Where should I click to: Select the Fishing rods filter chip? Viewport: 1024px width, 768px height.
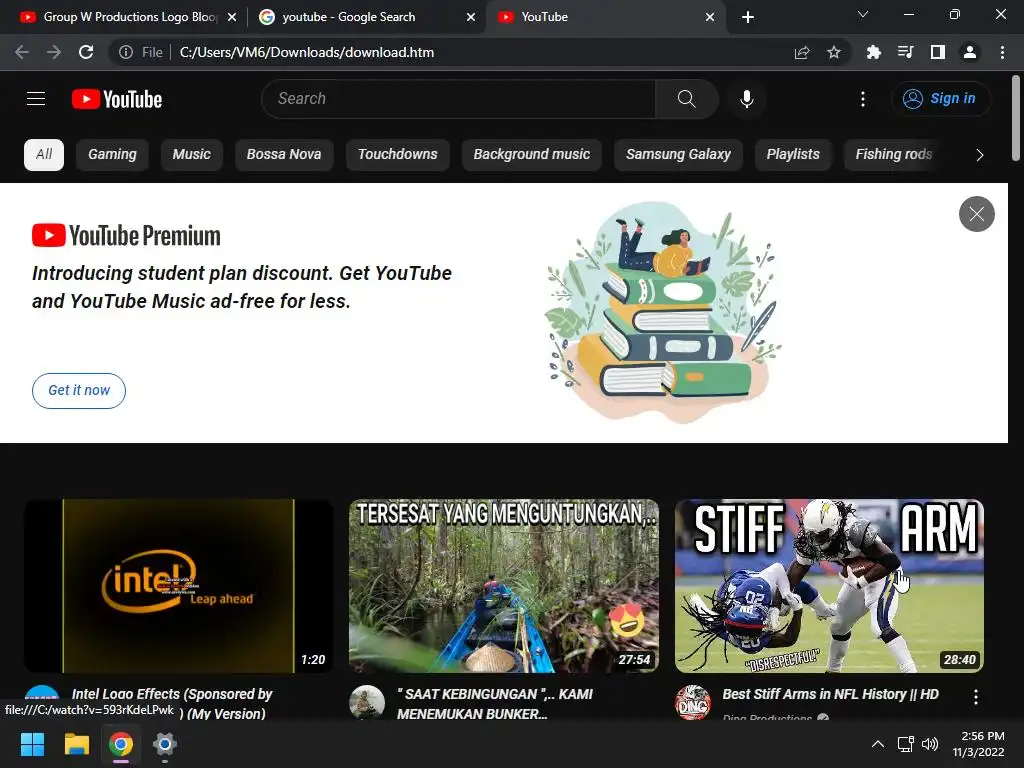pyautogui.click(x=893, y=155)
